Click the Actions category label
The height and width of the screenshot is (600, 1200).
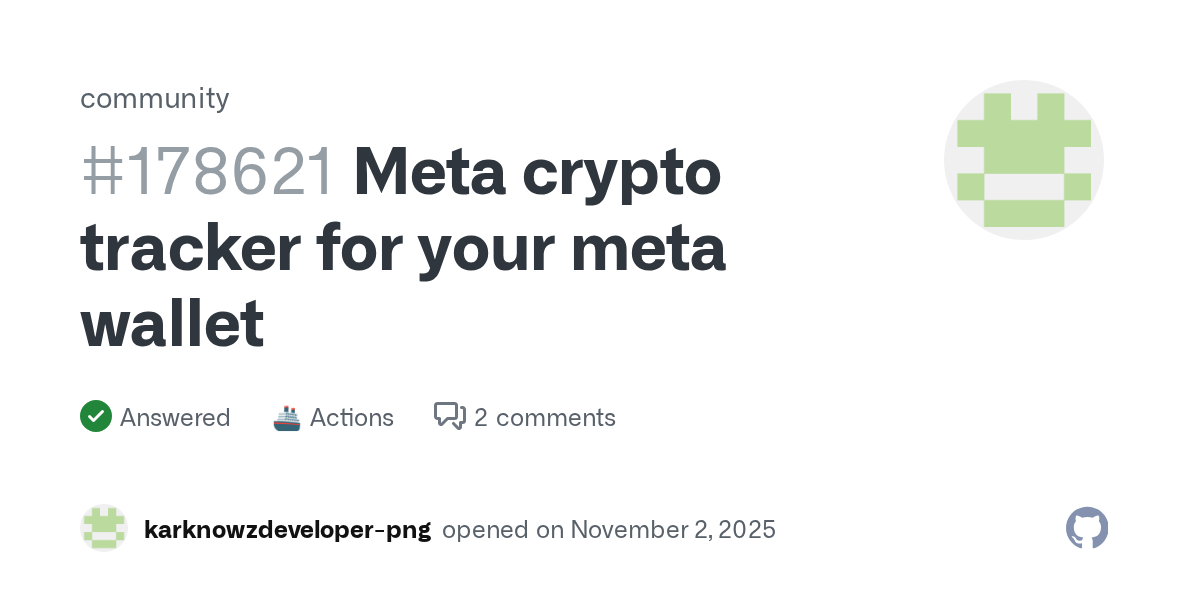pos(352,418)
